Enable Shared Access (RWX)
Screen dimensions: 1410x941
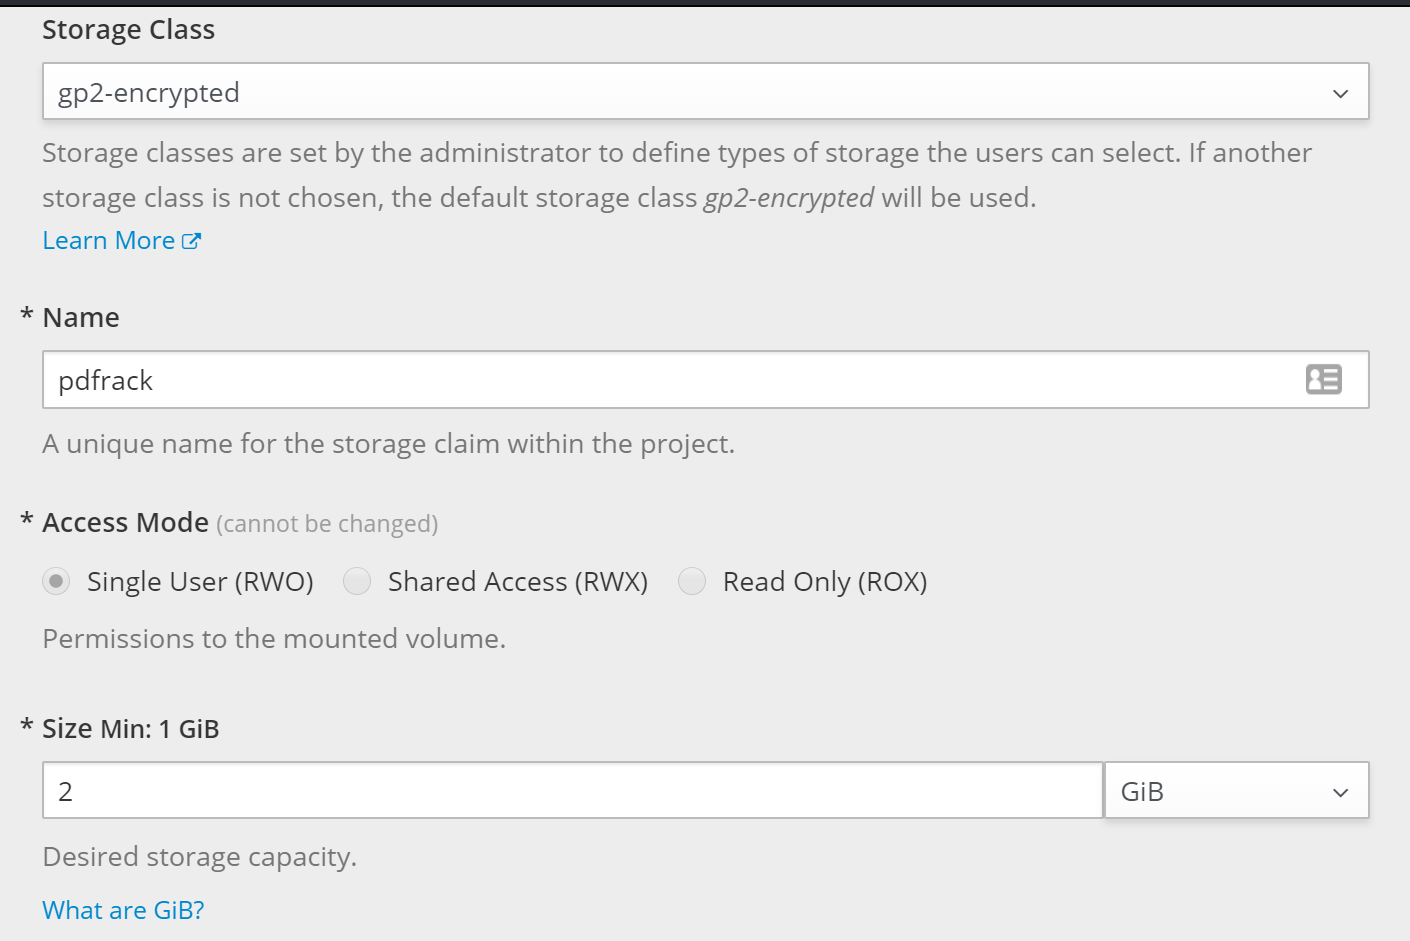pos(357,581)
